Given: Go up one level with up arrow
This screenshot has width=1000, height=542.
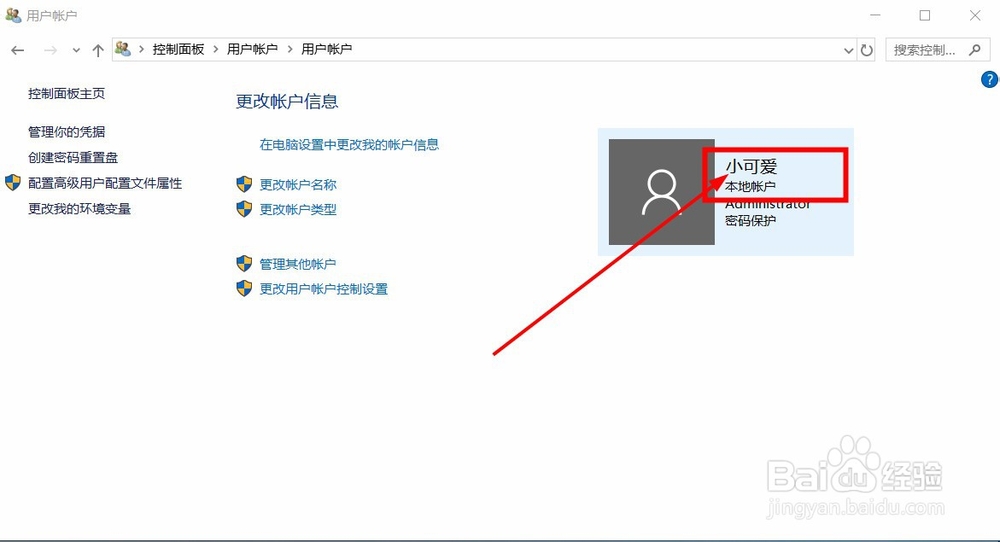Looking at the screenshot, I should 98,50.
